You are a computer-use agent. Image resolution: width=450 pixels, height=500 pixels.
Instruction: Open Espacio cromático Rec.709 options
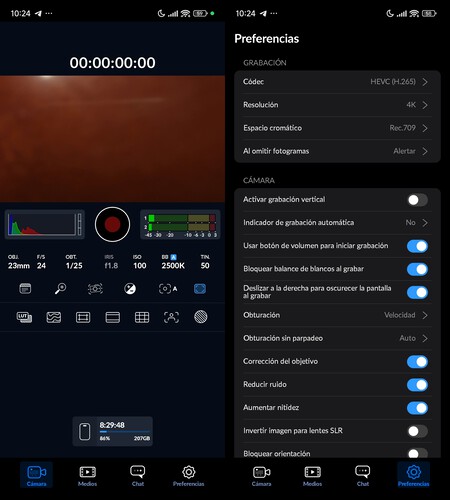point(337,128)
